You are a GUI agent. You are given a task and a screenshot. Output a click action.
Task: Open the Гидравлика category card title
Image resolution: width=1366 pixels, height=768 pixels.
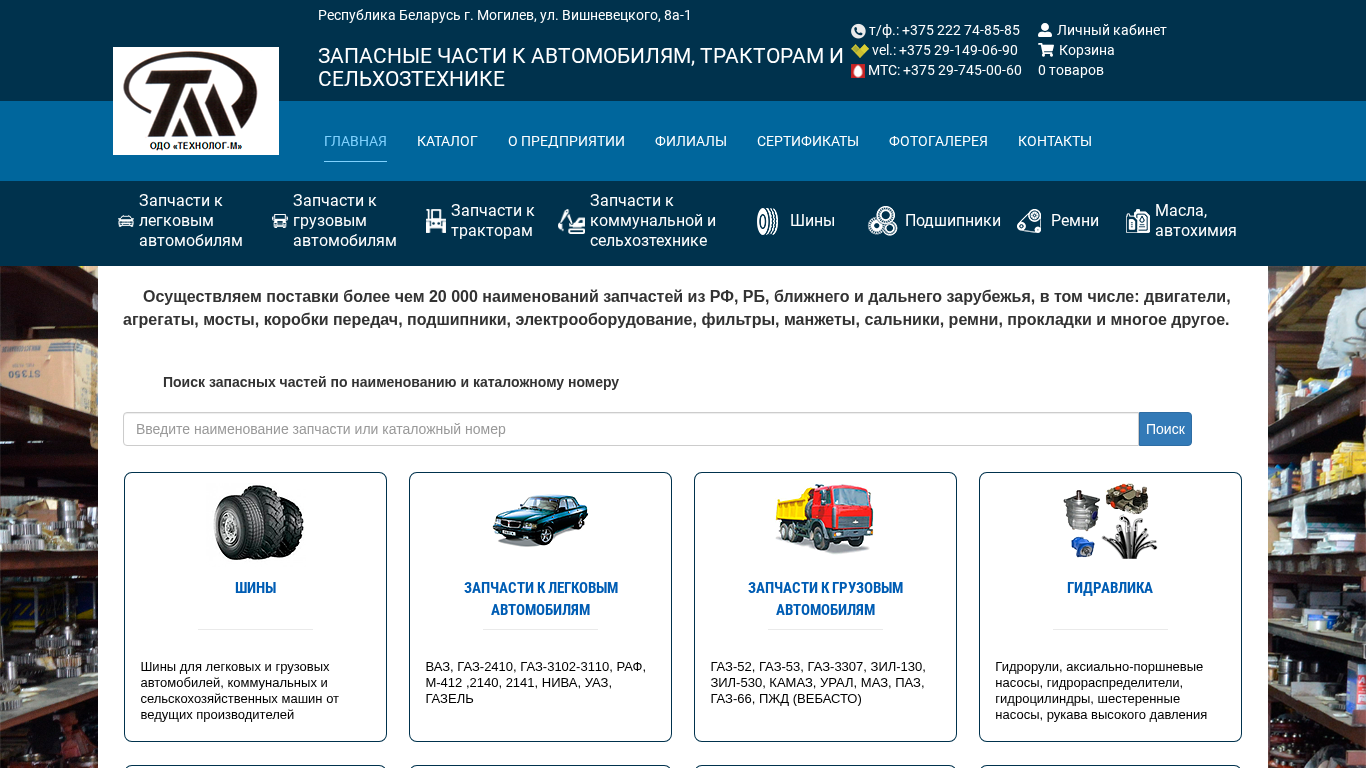tap(1109, 588)
